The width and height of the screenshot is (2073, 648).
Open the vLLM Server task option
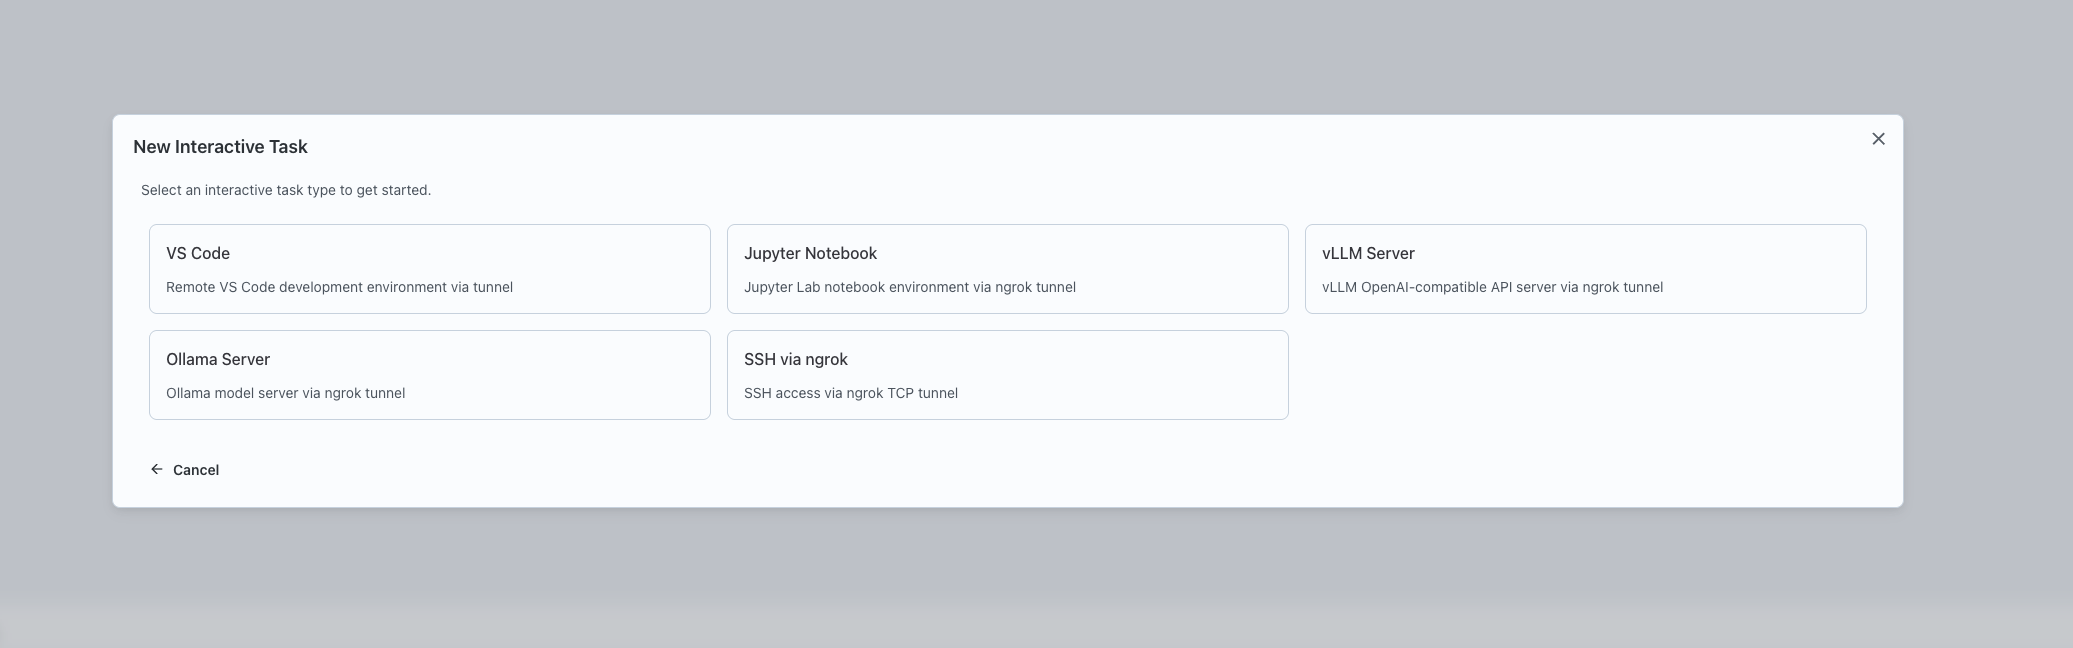(1585, 268)
